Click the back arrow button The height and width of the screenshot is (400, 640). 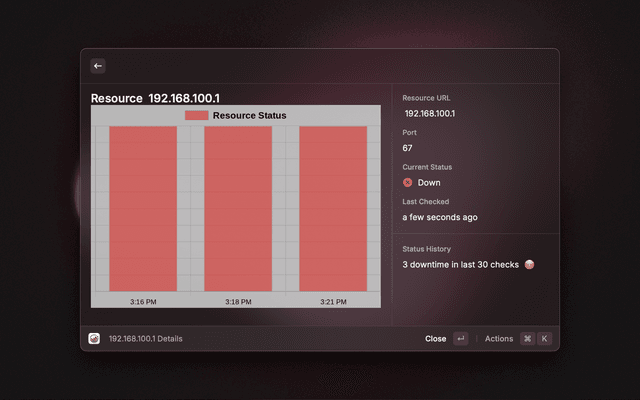[98, 66]
